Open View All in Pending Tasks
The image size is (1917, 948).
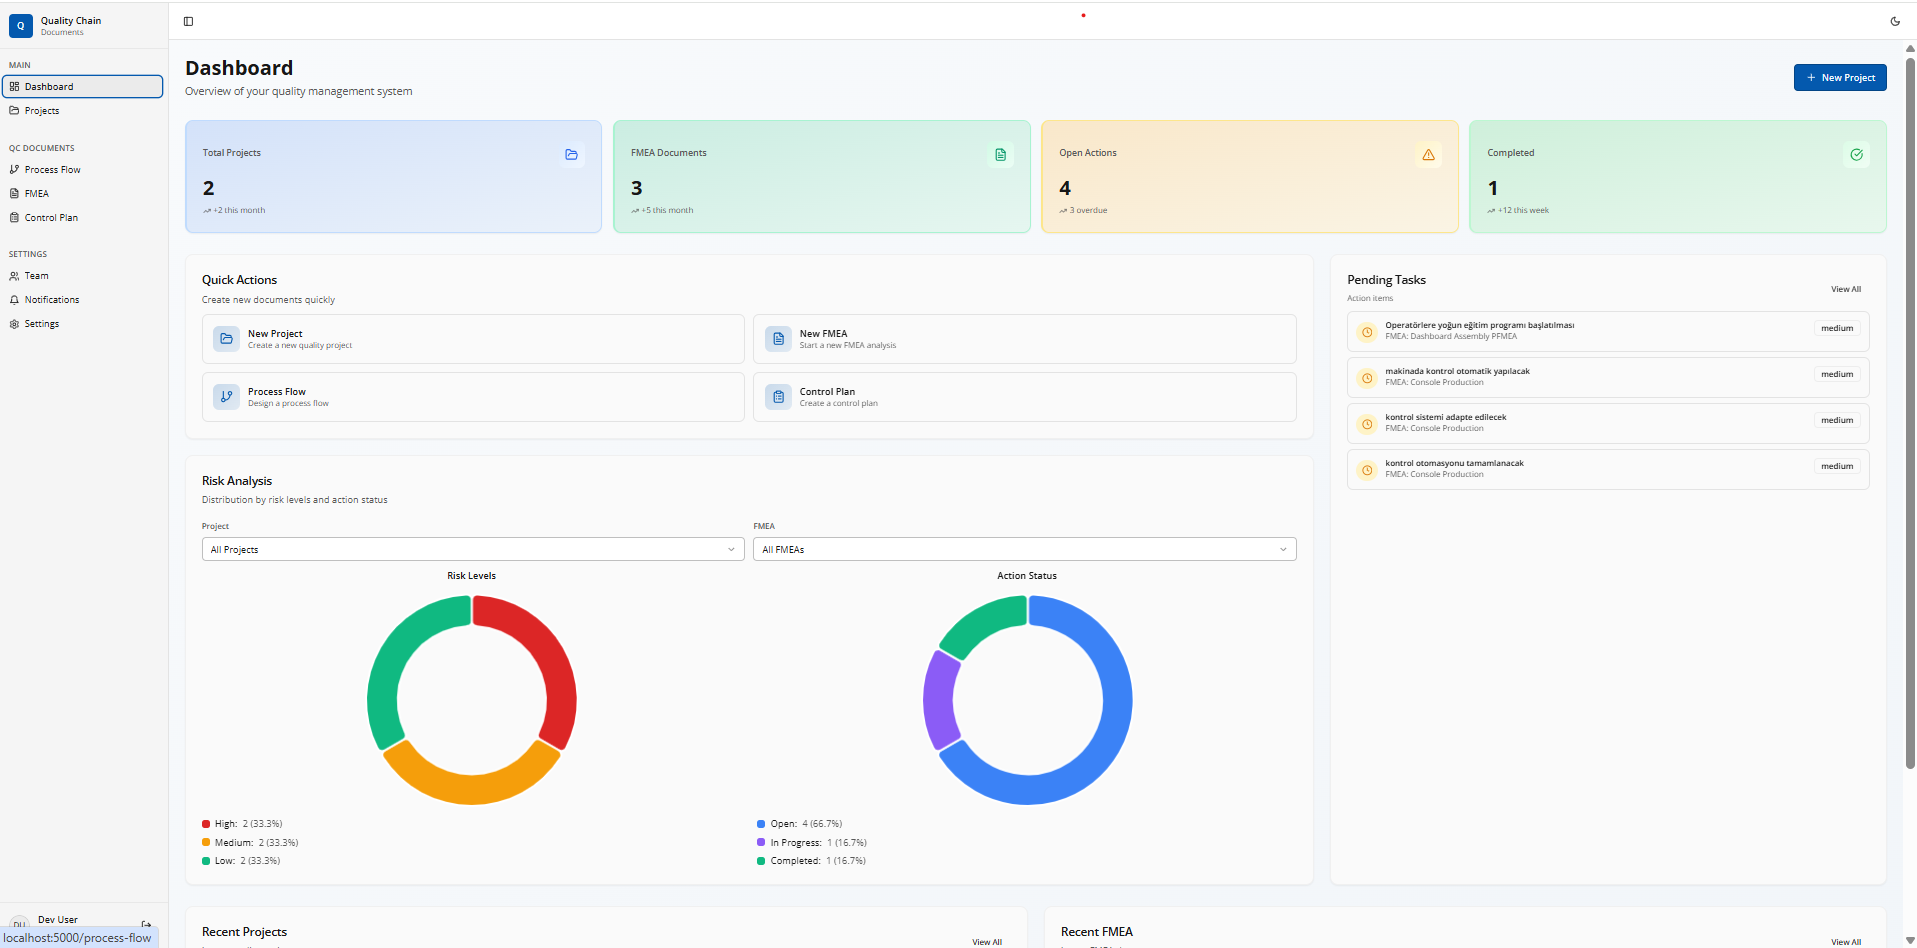click(x=1845, y=289)
